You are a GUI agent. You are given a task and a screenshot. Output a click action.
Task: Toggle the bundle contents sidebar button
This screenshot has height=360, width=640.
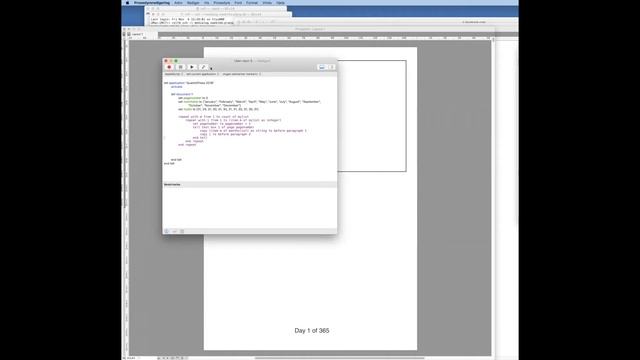pos(332,67)
